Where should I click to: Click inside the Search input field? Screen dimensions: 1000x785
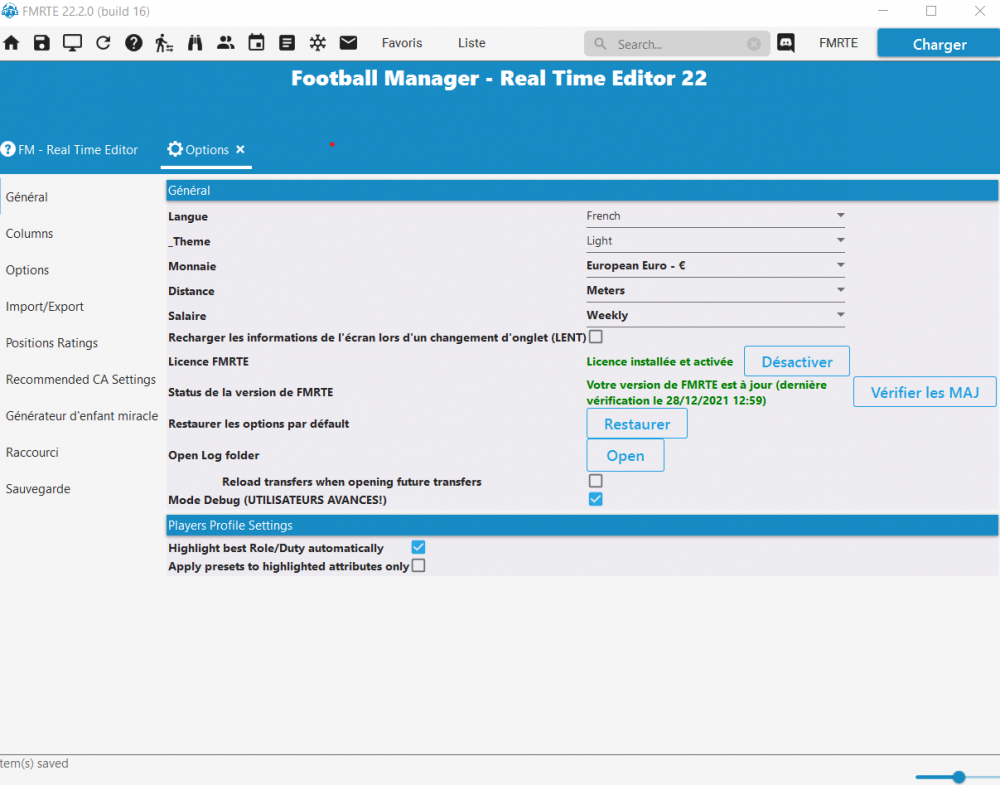coord(676,44)
